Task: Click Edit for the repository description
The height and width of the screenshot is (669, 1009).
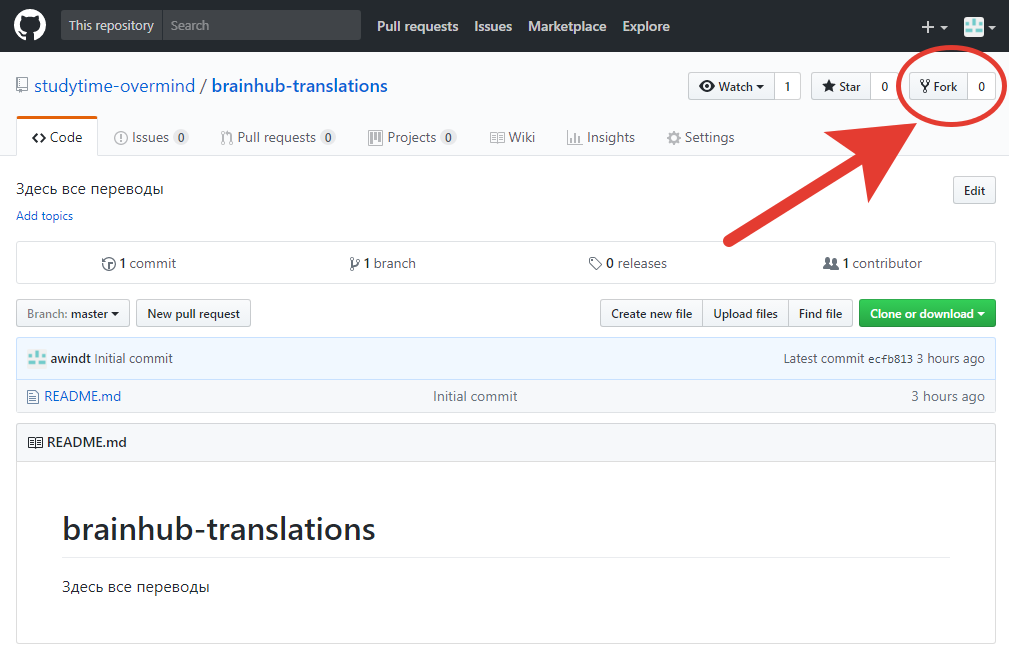Action: (x=974, y=190)
